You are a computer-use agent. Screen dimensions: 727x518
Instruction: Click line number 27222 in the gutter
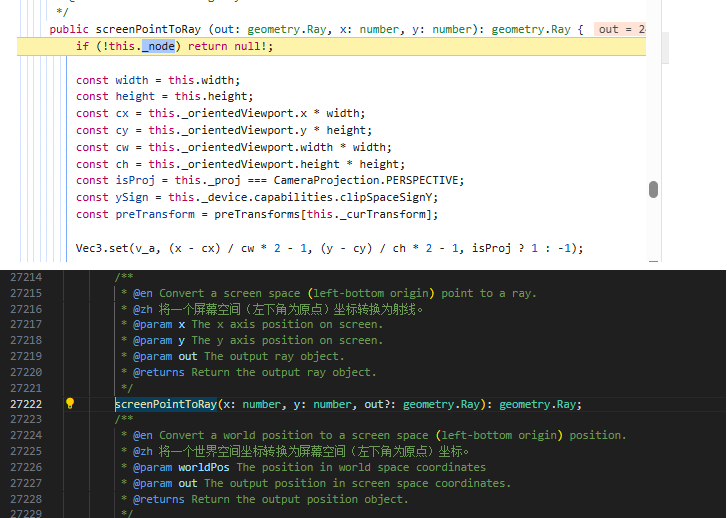click(26, 404)
